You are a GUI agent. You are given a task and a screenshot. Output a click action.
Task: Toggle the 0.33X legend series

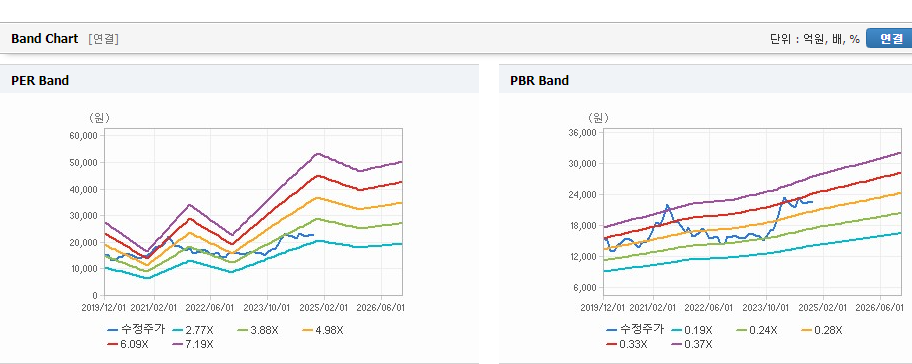(x=627, y=344)
